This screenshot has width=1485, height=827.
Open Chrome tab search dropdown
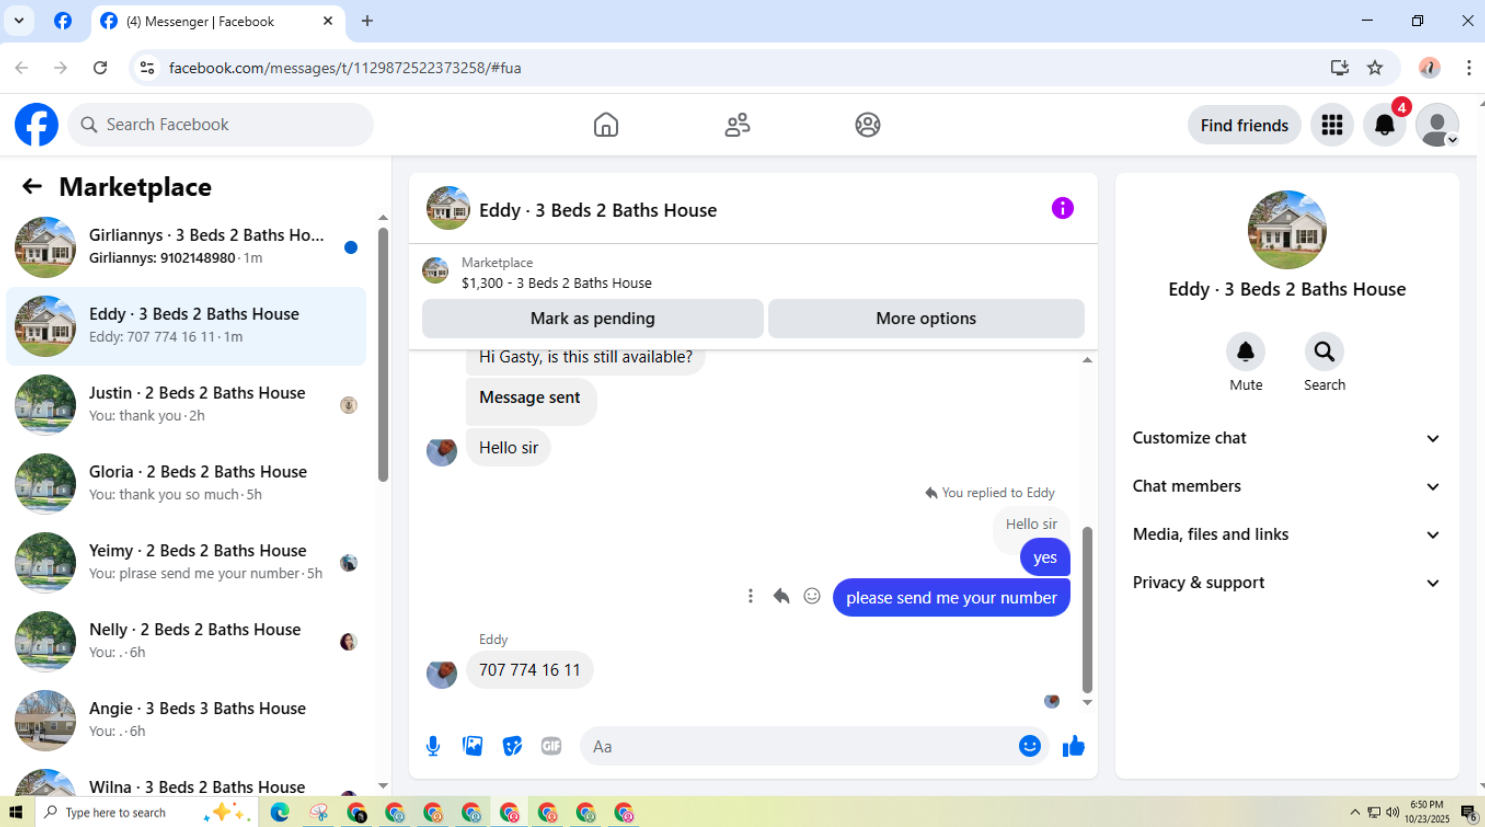pos(18,21)
